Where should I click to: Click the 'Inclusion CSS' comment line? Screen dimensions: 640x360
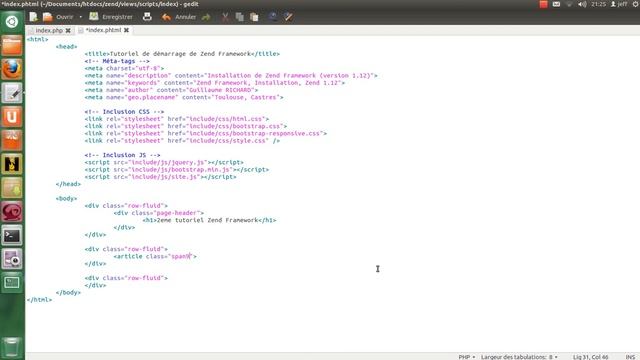pyautogui.click(x=124, y=112)
